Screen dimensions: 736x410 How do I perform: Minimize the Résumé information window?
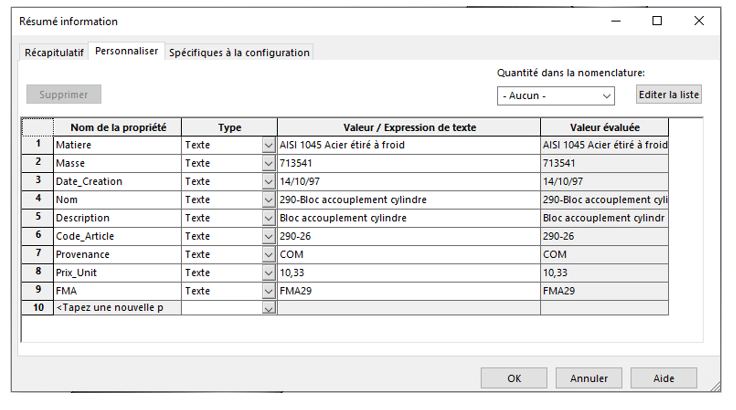[x=616, y=21]
